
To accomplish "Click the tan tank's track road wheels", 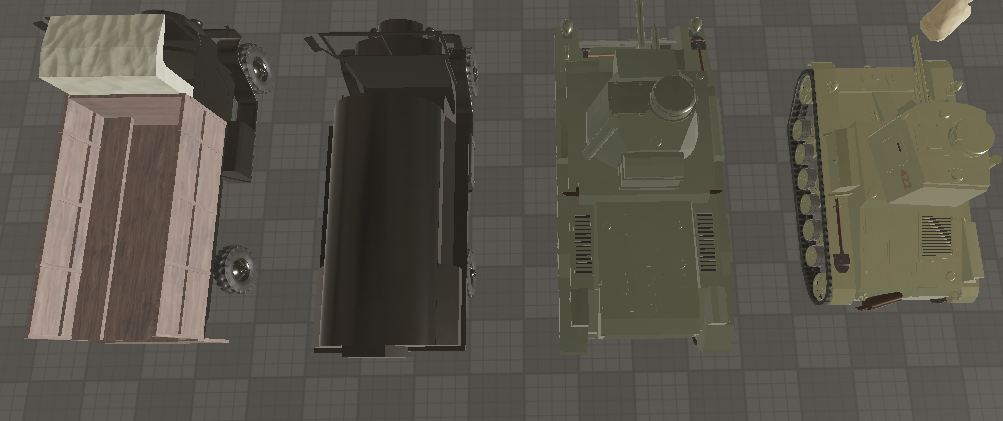I will pyautogui.click(x=810, y=190).
